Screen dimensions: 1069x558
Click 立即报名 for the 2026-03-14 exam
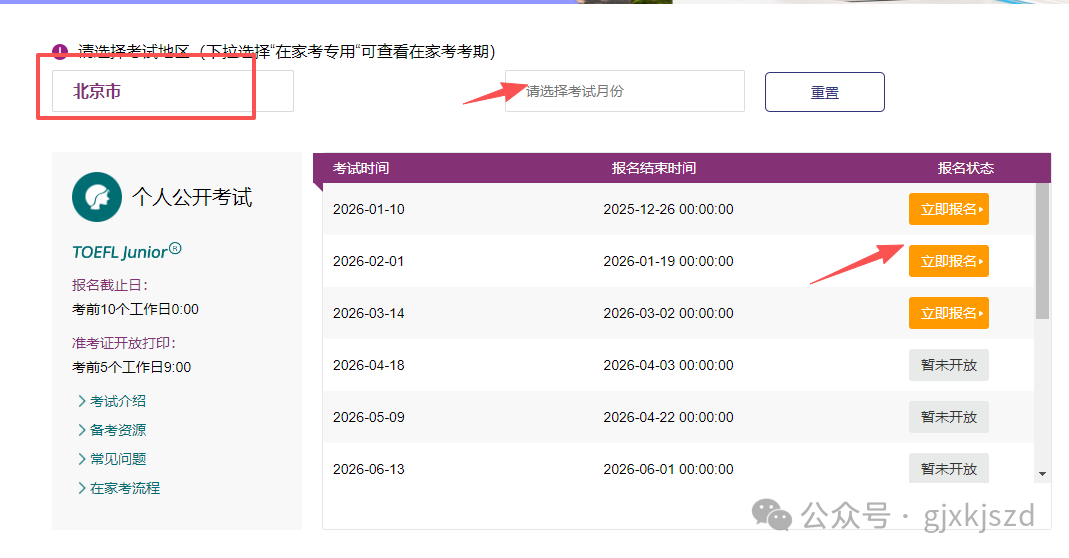coord(948,313)
